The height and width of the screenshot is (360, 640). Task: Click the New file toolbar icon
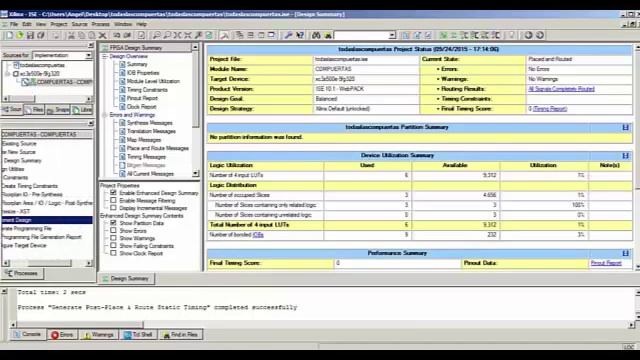[x=10, y=36]
